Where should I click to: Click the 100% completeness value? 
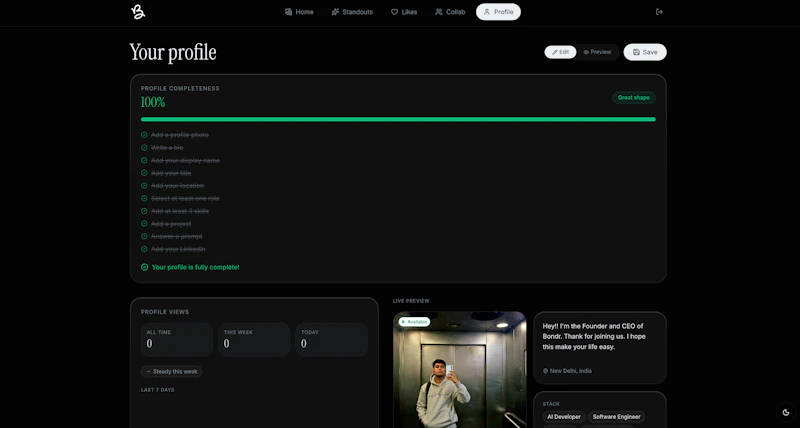(153, 103)
